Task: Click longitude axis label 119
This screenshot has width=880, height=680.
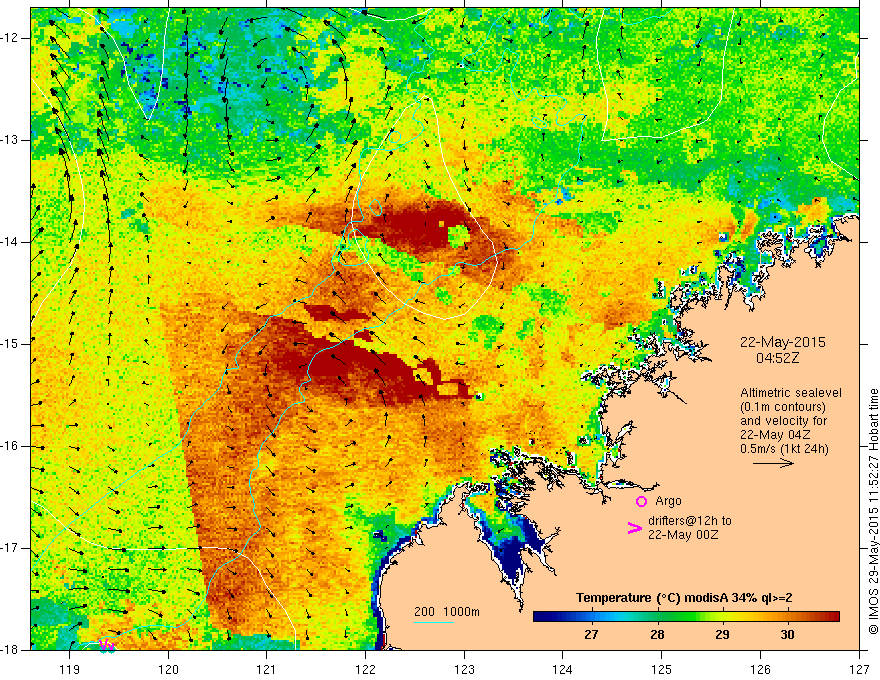Action: 70,669
